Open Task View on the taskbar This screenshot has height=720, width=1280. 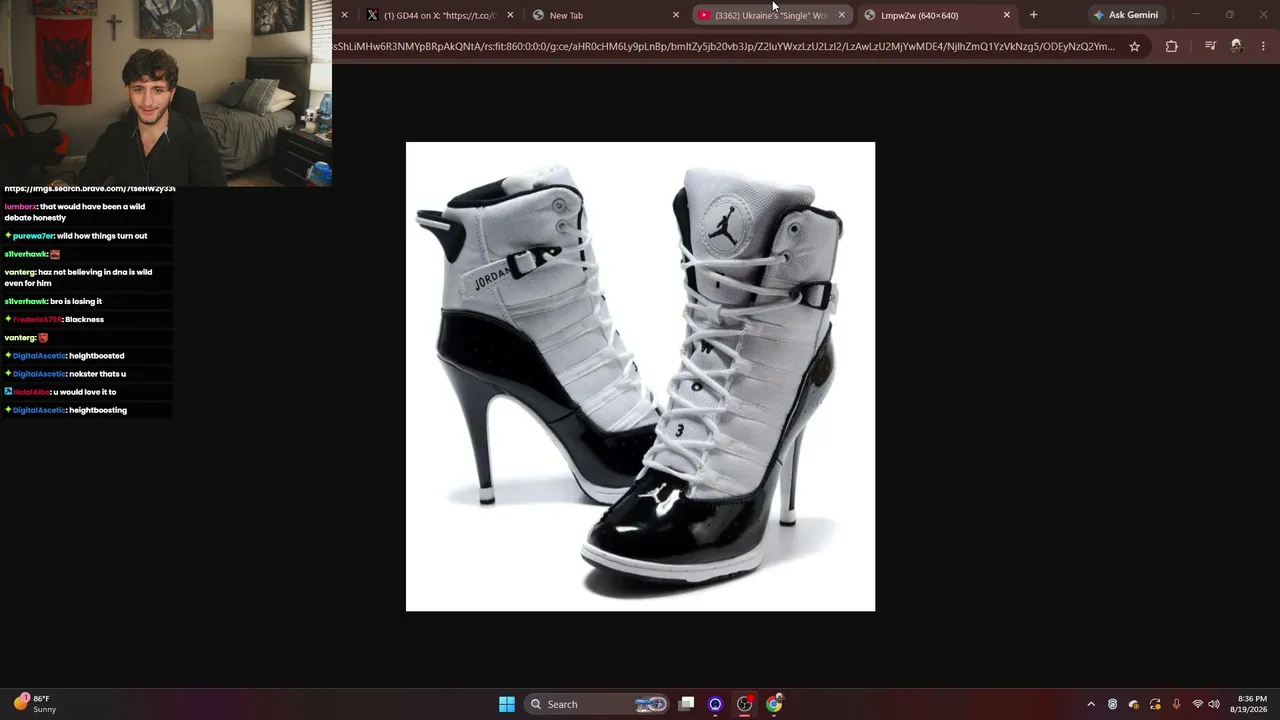coord(686,704)
